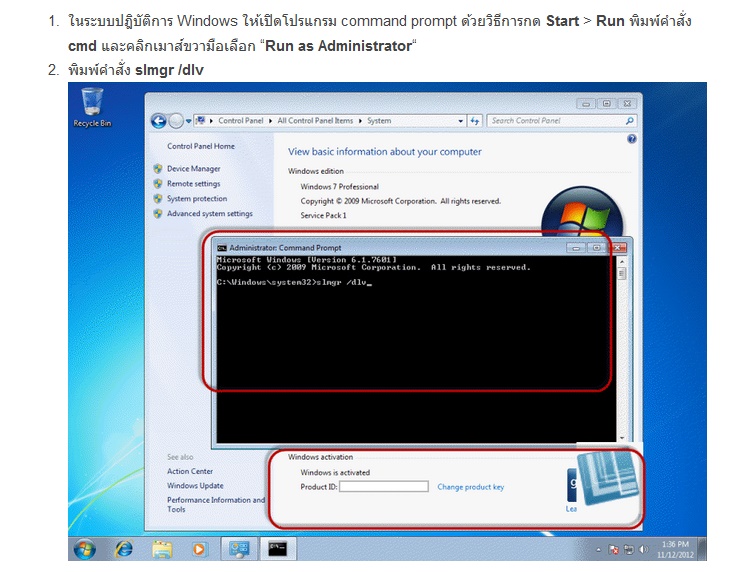Click the shield icon beside Advanced system settings
The height and width of the screenshot is (572, 741).
[x=158, y=214]
